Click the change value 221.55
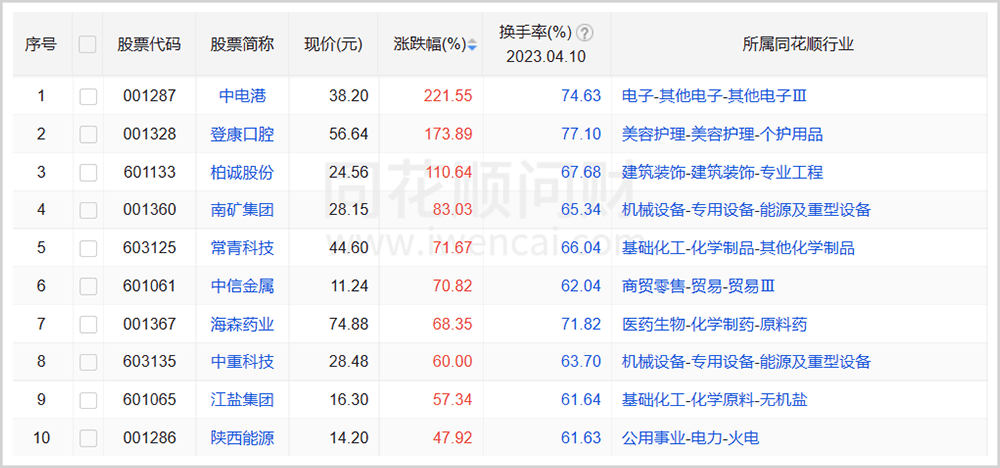The image size is (1000, 468). [x=448, y=96]
